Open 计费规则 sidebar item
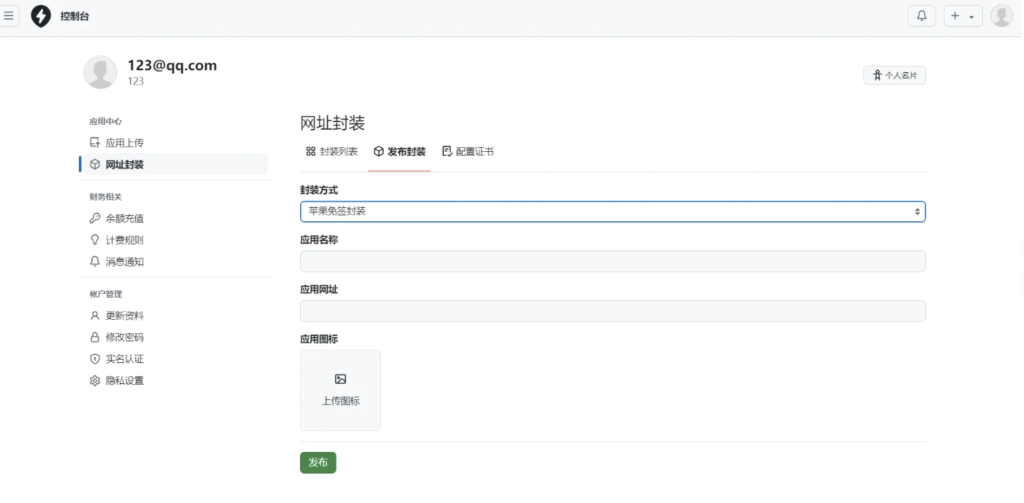 124,240
